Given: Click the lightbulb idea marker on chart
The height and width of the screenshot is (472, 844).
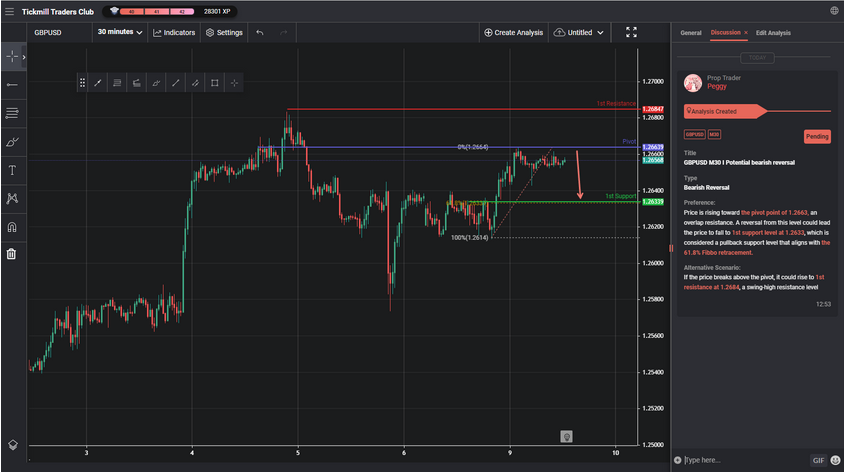Looking at the screenshot, I should (566, 436).
